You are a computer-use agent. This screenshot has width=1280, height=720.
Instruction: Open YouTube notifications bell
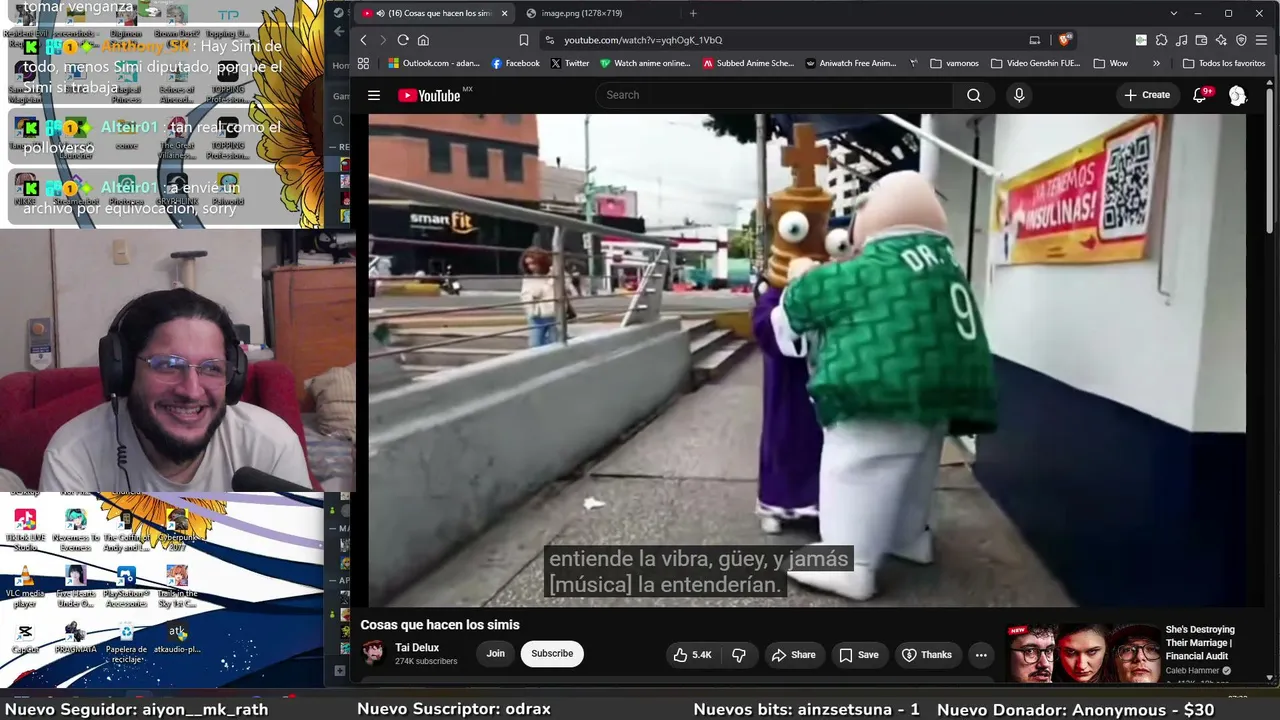[1200, 95]
